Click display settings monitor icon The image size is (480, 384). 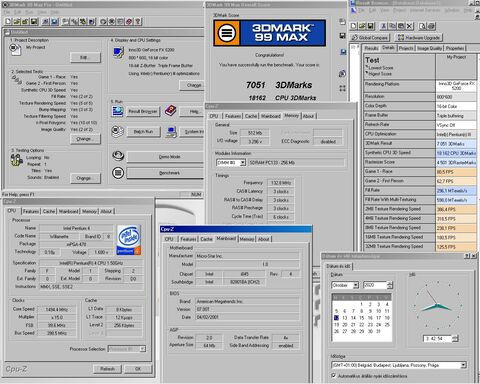pos(118,53)
